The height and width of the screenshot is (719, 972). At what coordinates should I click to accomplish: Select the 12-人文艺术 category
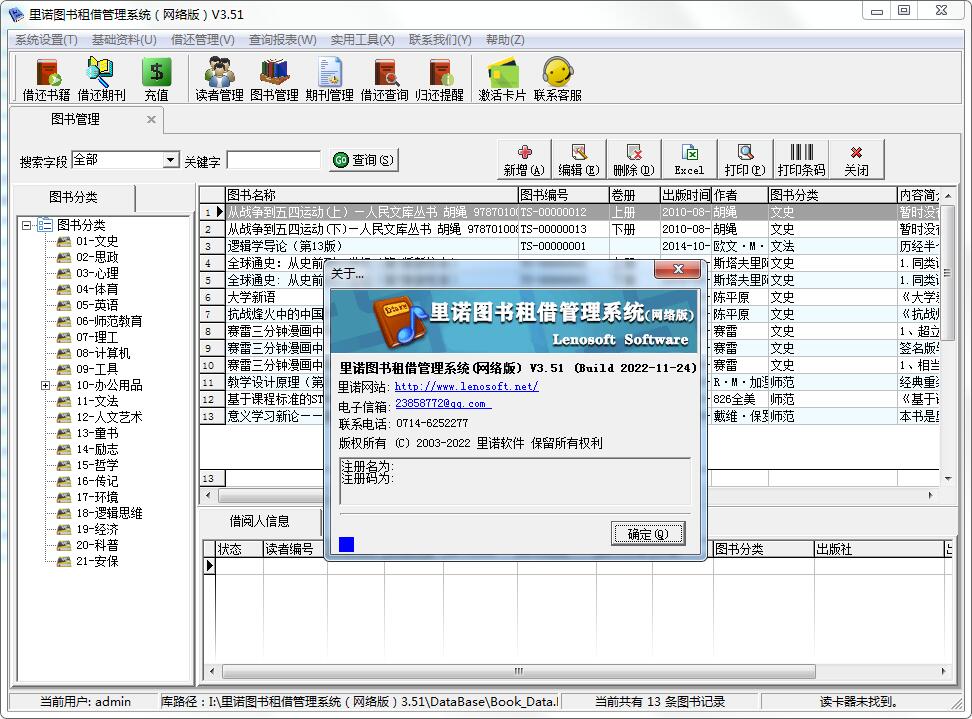coord(109,417)
